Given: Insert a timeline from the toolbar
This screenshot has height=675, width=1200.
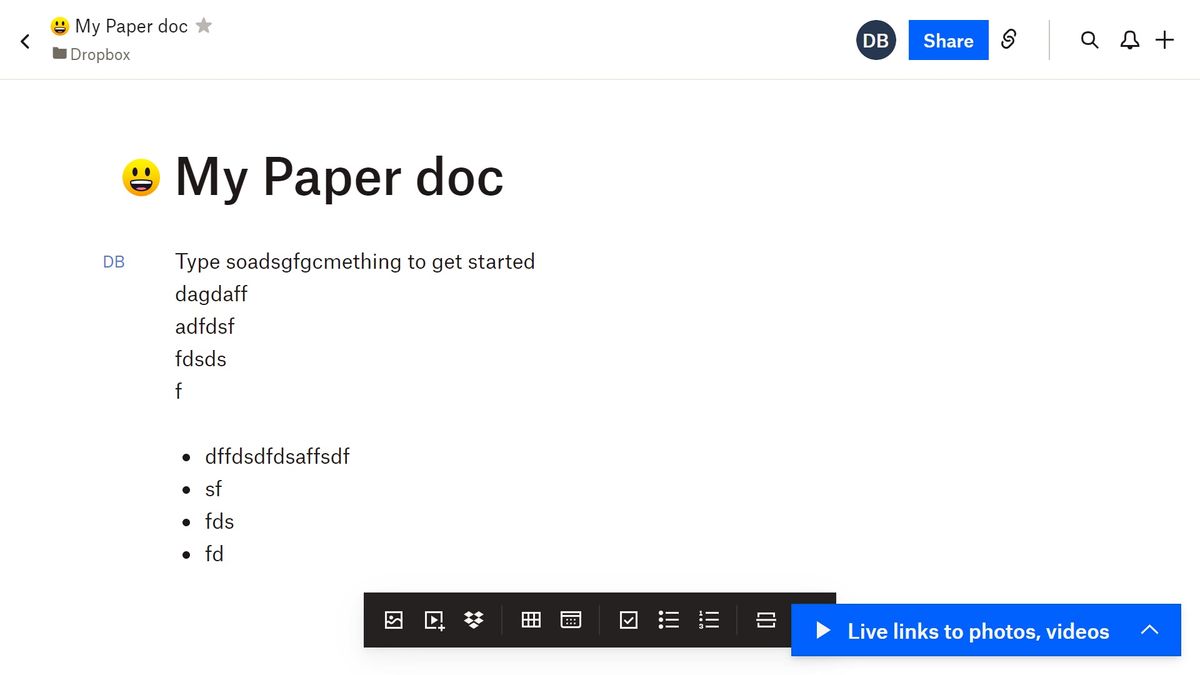Looking at the screenshot, I should pos(570,620).
